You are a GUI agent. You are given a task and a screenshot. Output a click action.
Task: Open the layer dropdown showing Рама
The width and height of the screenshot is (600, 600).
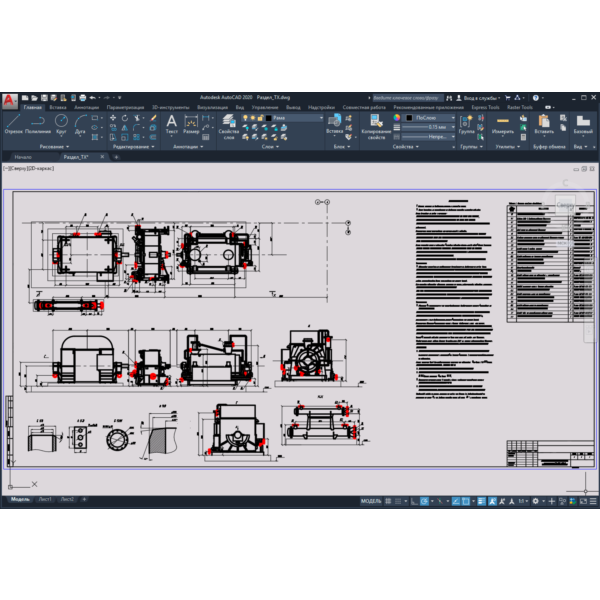coord(283,118)
